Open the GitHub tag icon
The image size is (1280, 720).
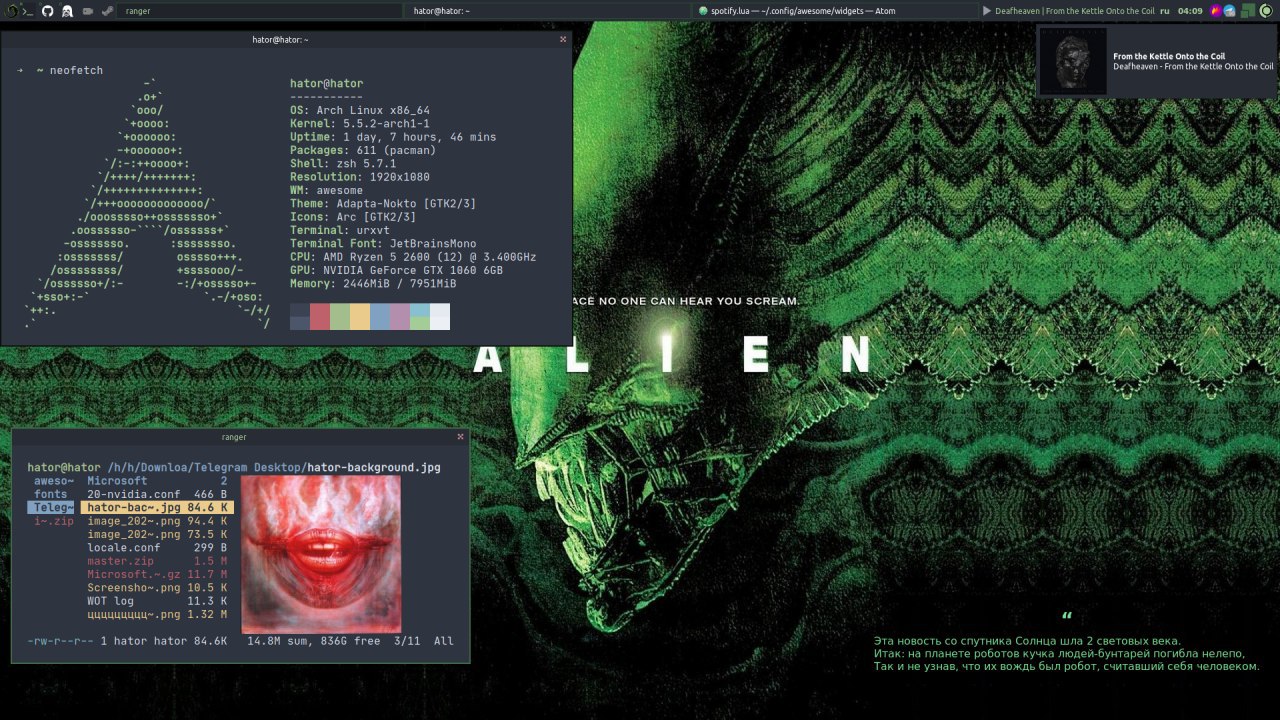click(x=47, y=11)
